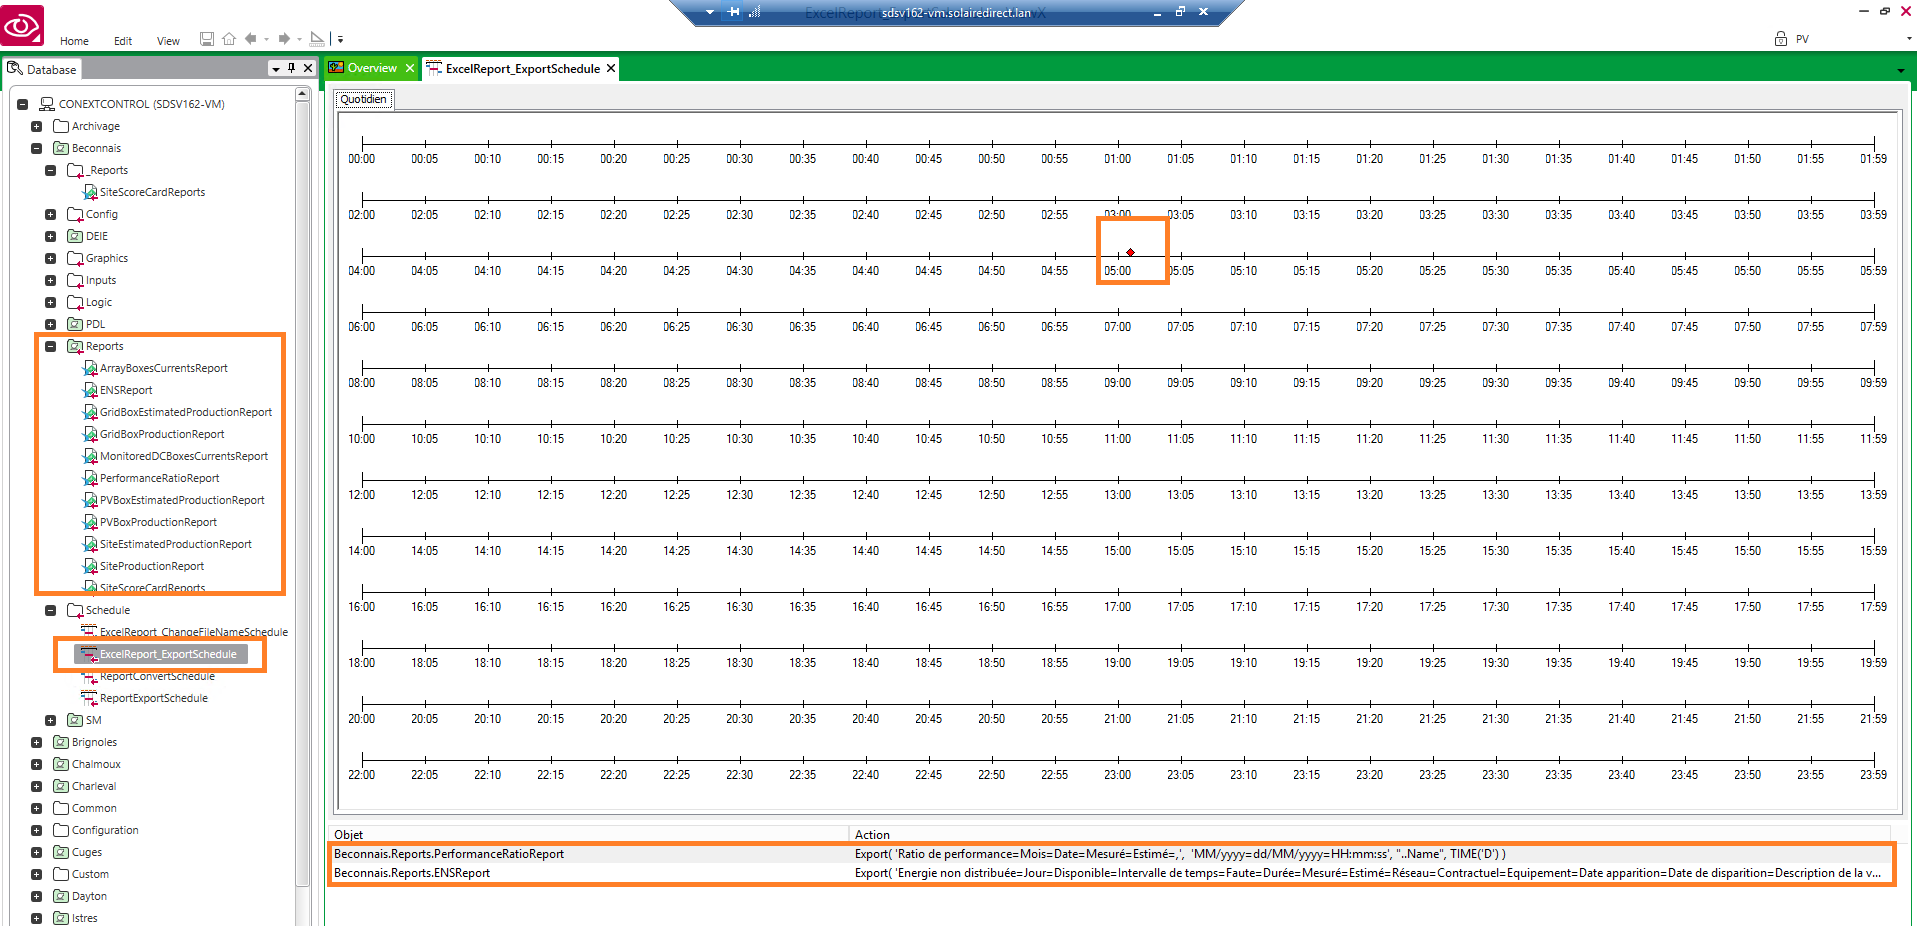Click the PV user lock icon
Image resolution: width=1917 pixels, height=926 pixels.
click(x=1780, y=39)
